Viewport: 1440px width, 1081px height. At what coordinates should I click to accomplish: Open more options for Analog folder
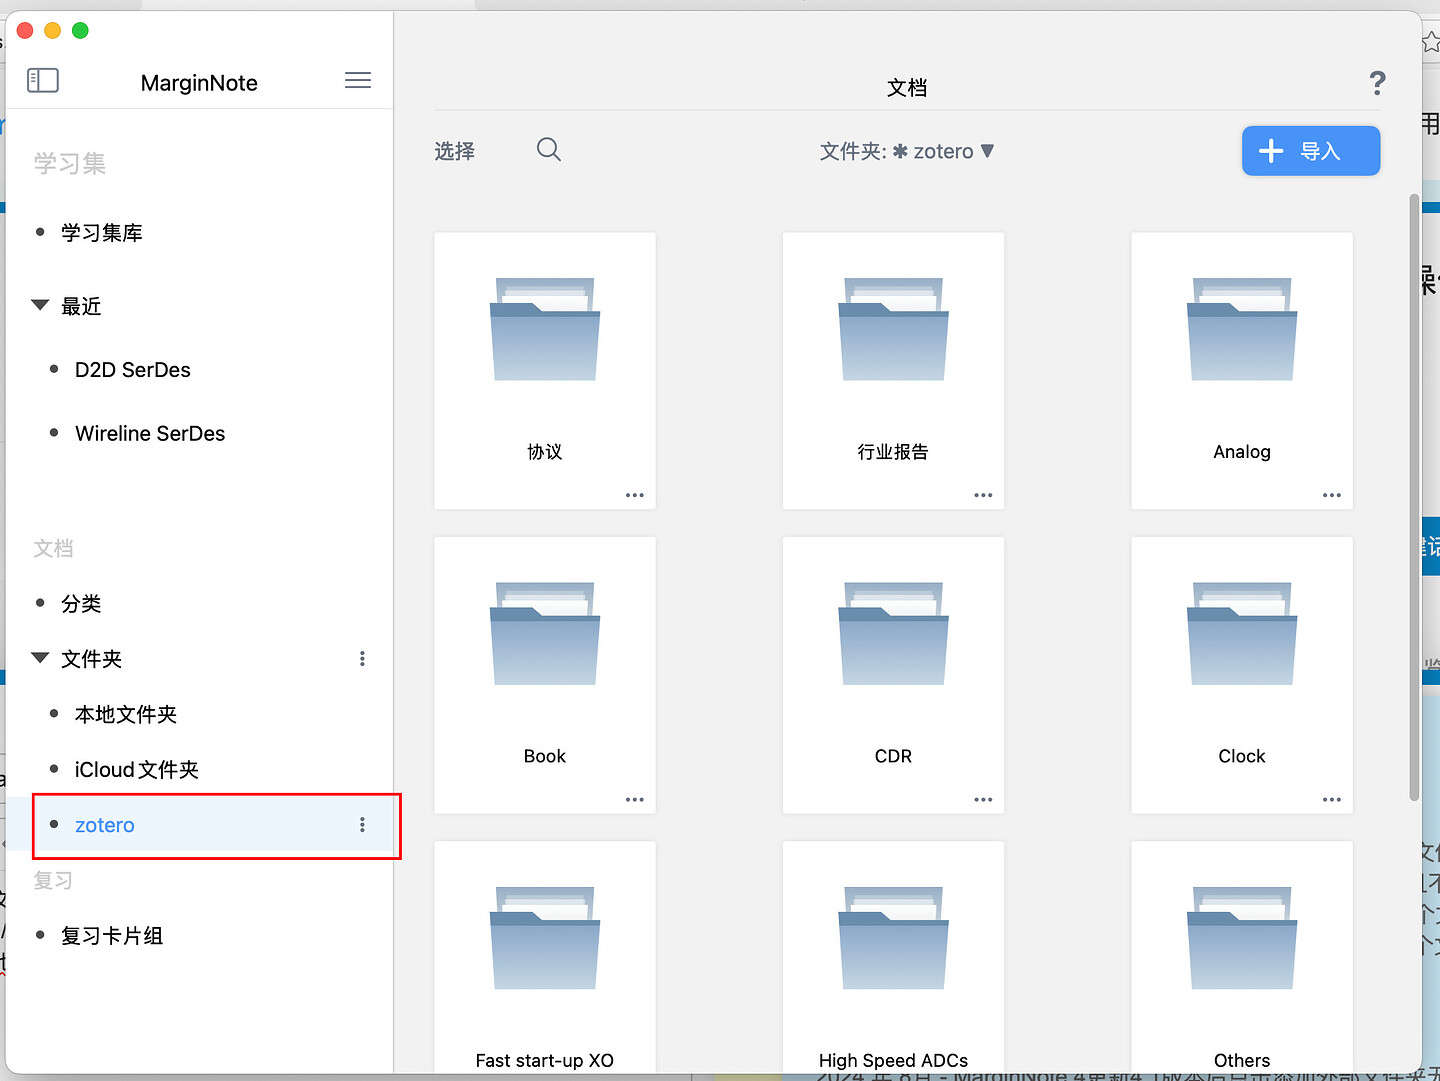click(x=1332, y=495)
